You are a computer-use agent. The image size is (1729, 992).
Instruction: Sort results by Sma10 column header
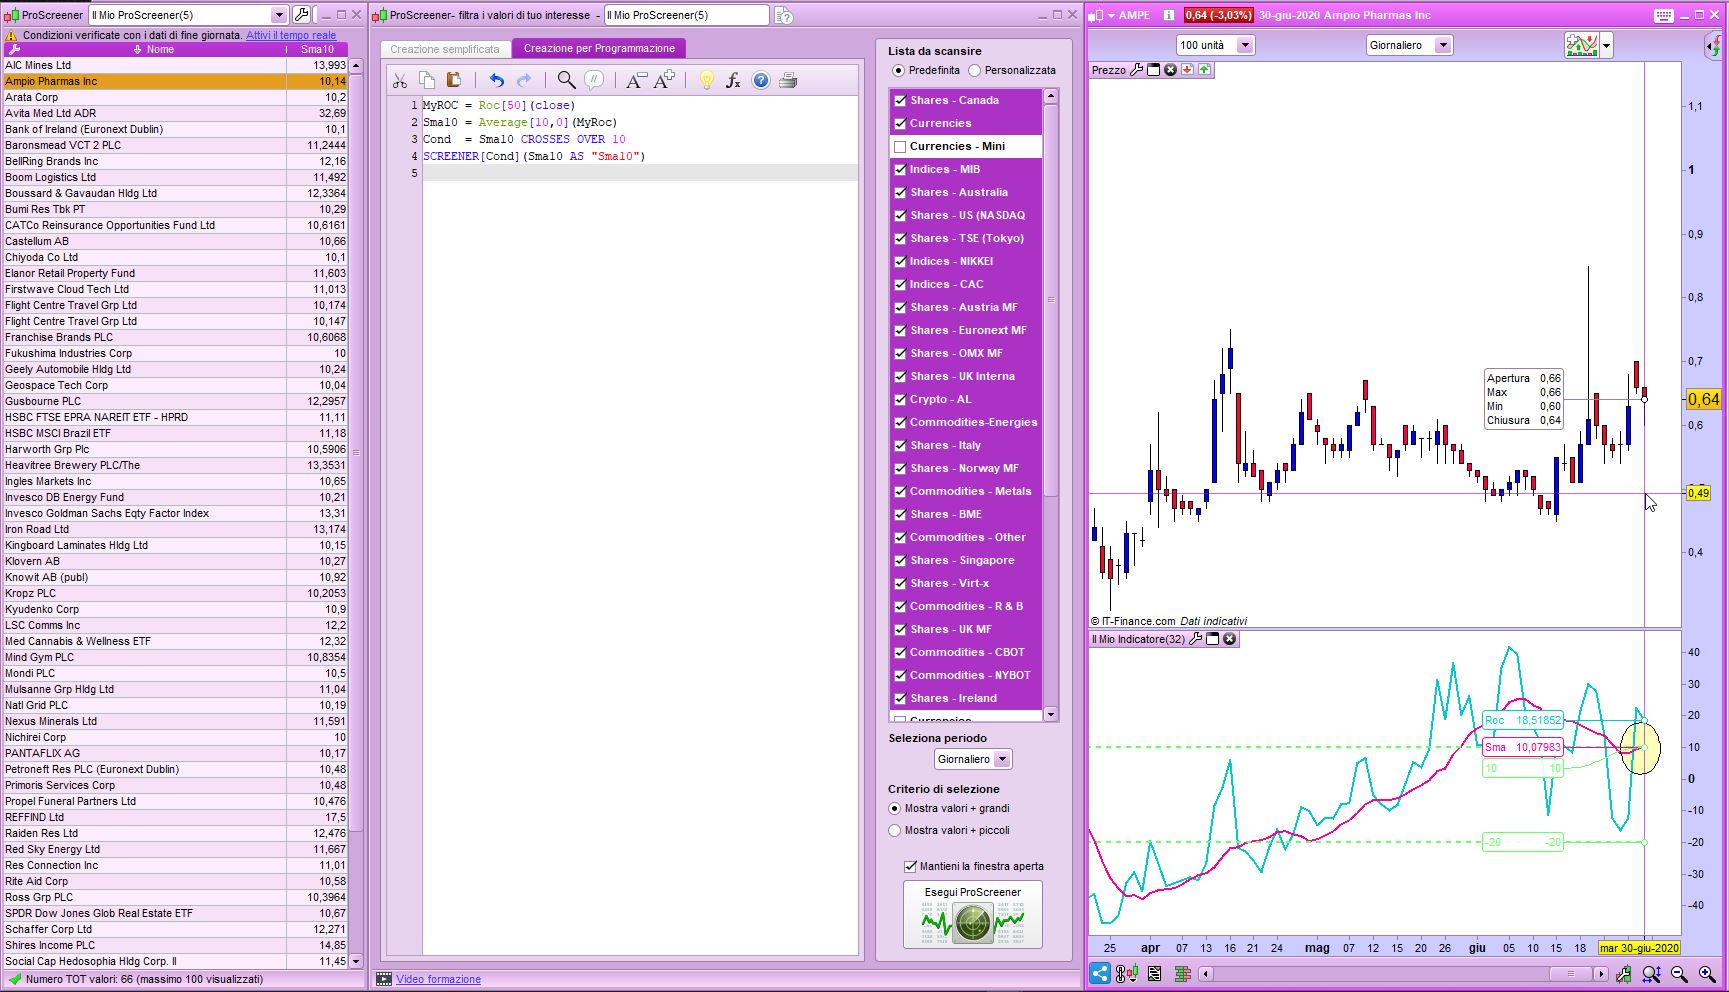317,49
